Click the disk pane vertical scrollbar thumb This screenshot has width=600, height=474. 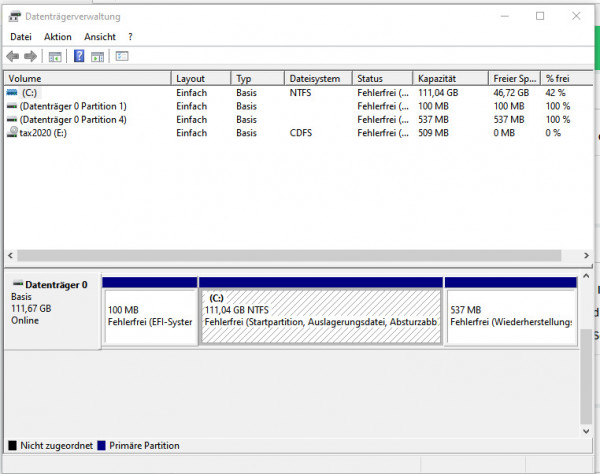pyautogui.click(x=586, y=376)
